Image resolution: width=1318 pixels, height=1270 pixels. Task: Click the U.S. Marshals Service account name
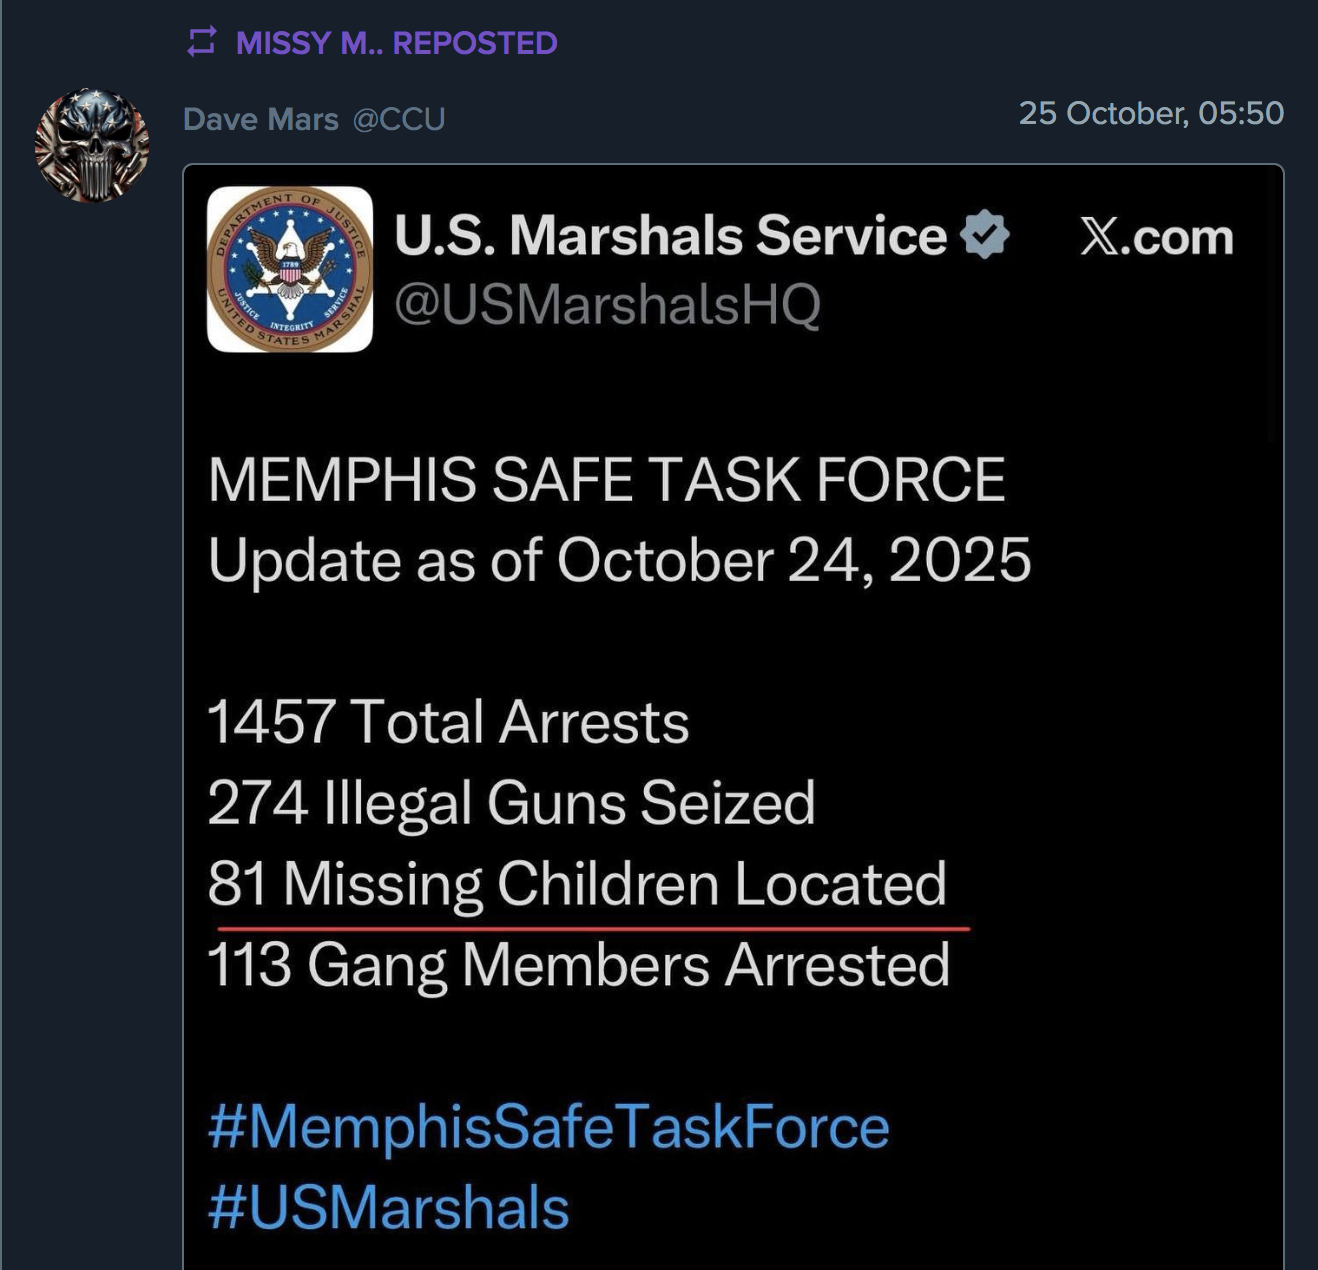(670, 235)
